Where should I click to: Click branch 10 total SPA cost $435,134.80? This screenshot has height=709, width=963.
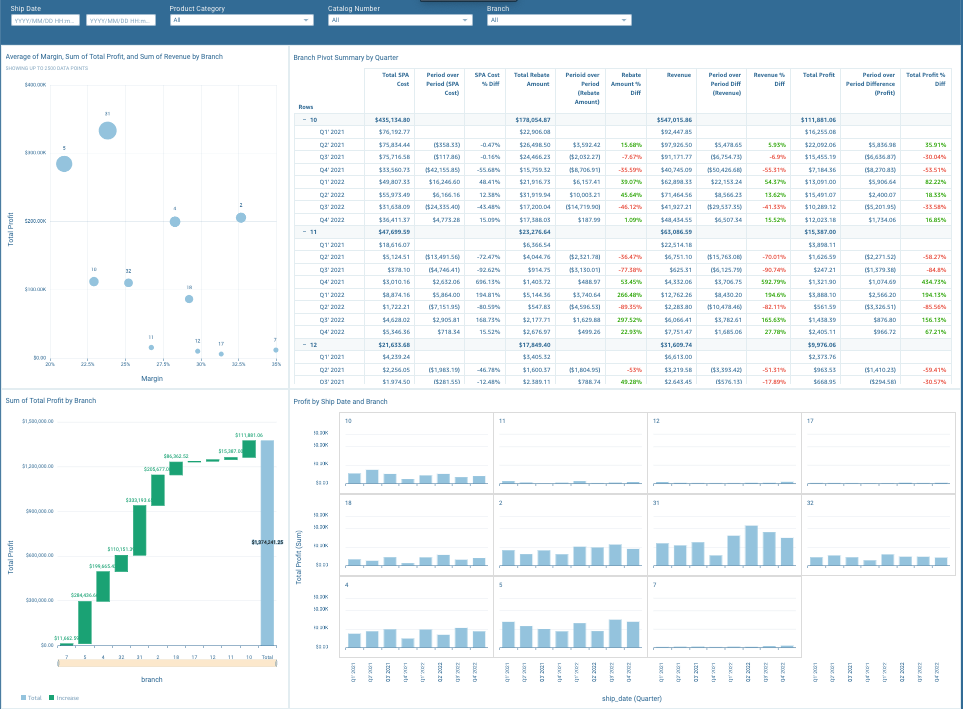(392, 120)
